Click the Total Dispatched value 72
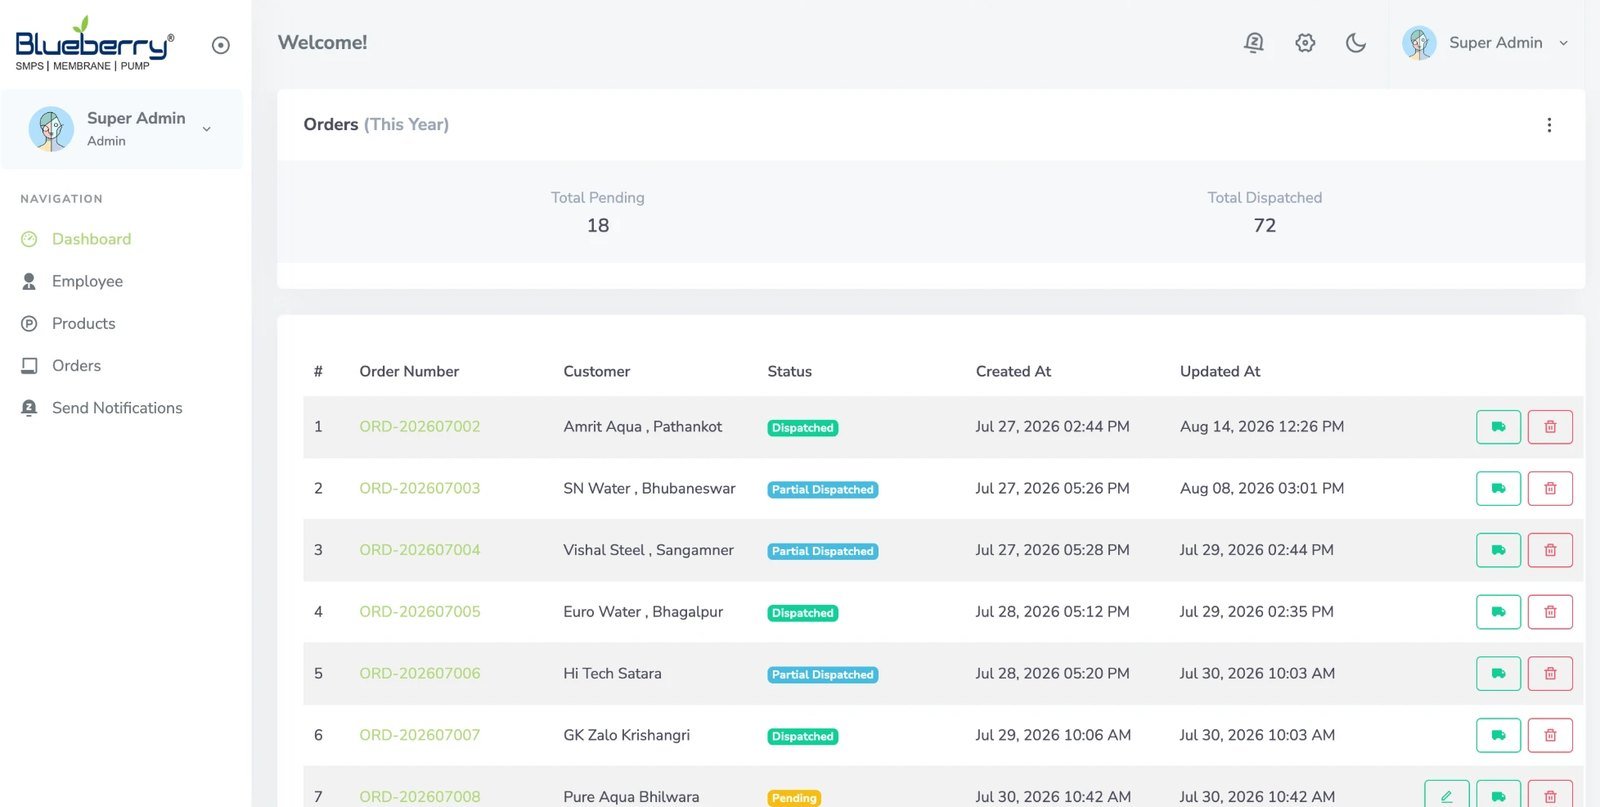Viewport: 1600px width, 807px height. [x=1265, y=226]
